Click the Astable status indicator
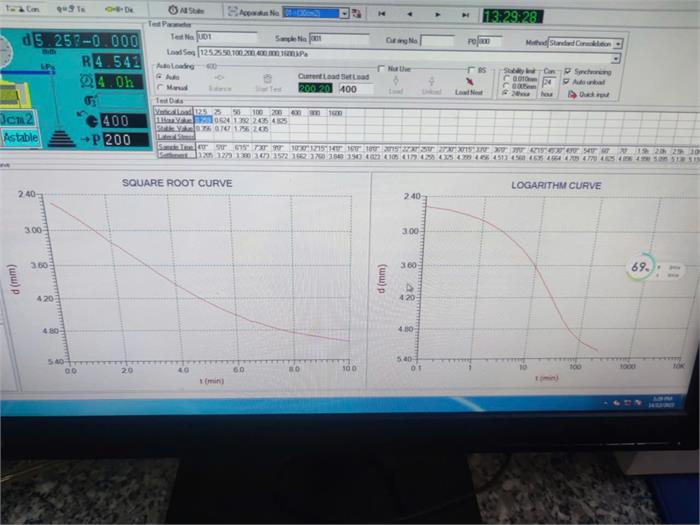700x525 pixels. [20, 139]
